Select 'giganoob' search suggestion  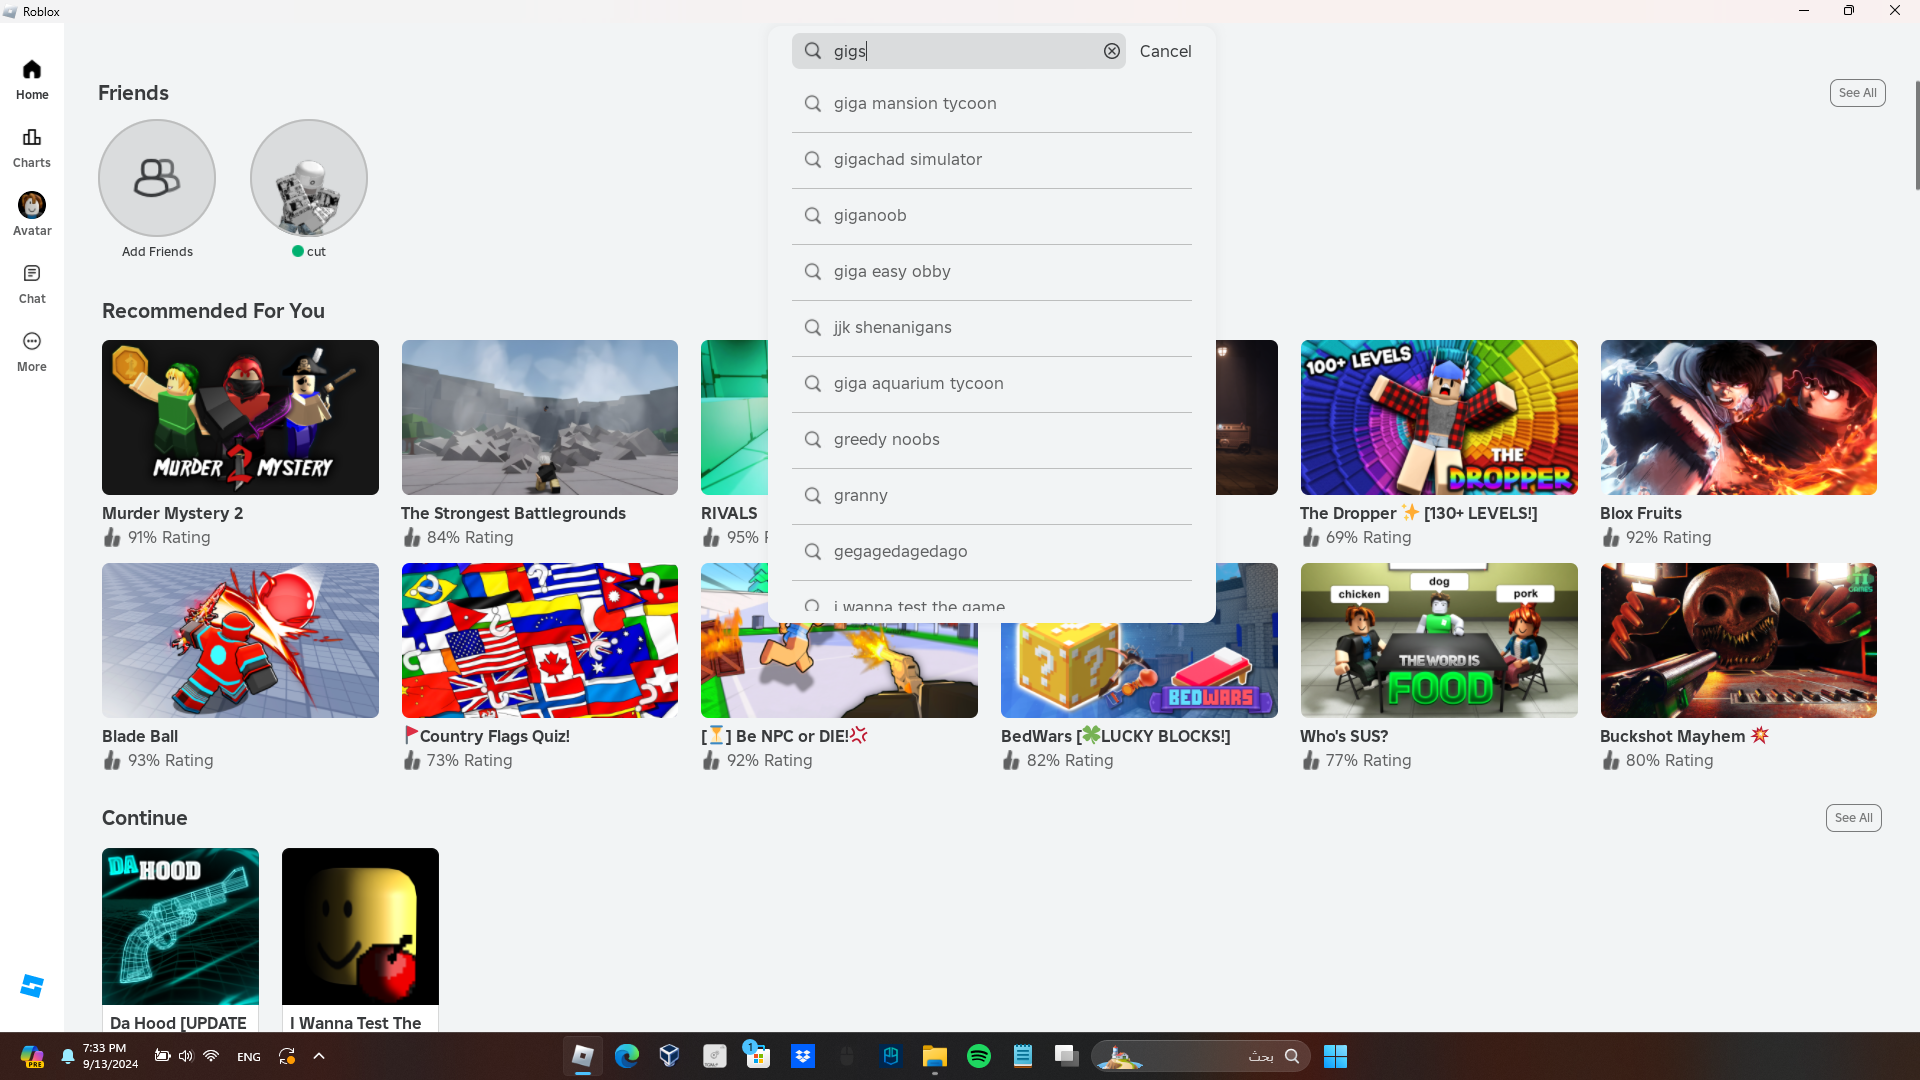click(992, 216)
